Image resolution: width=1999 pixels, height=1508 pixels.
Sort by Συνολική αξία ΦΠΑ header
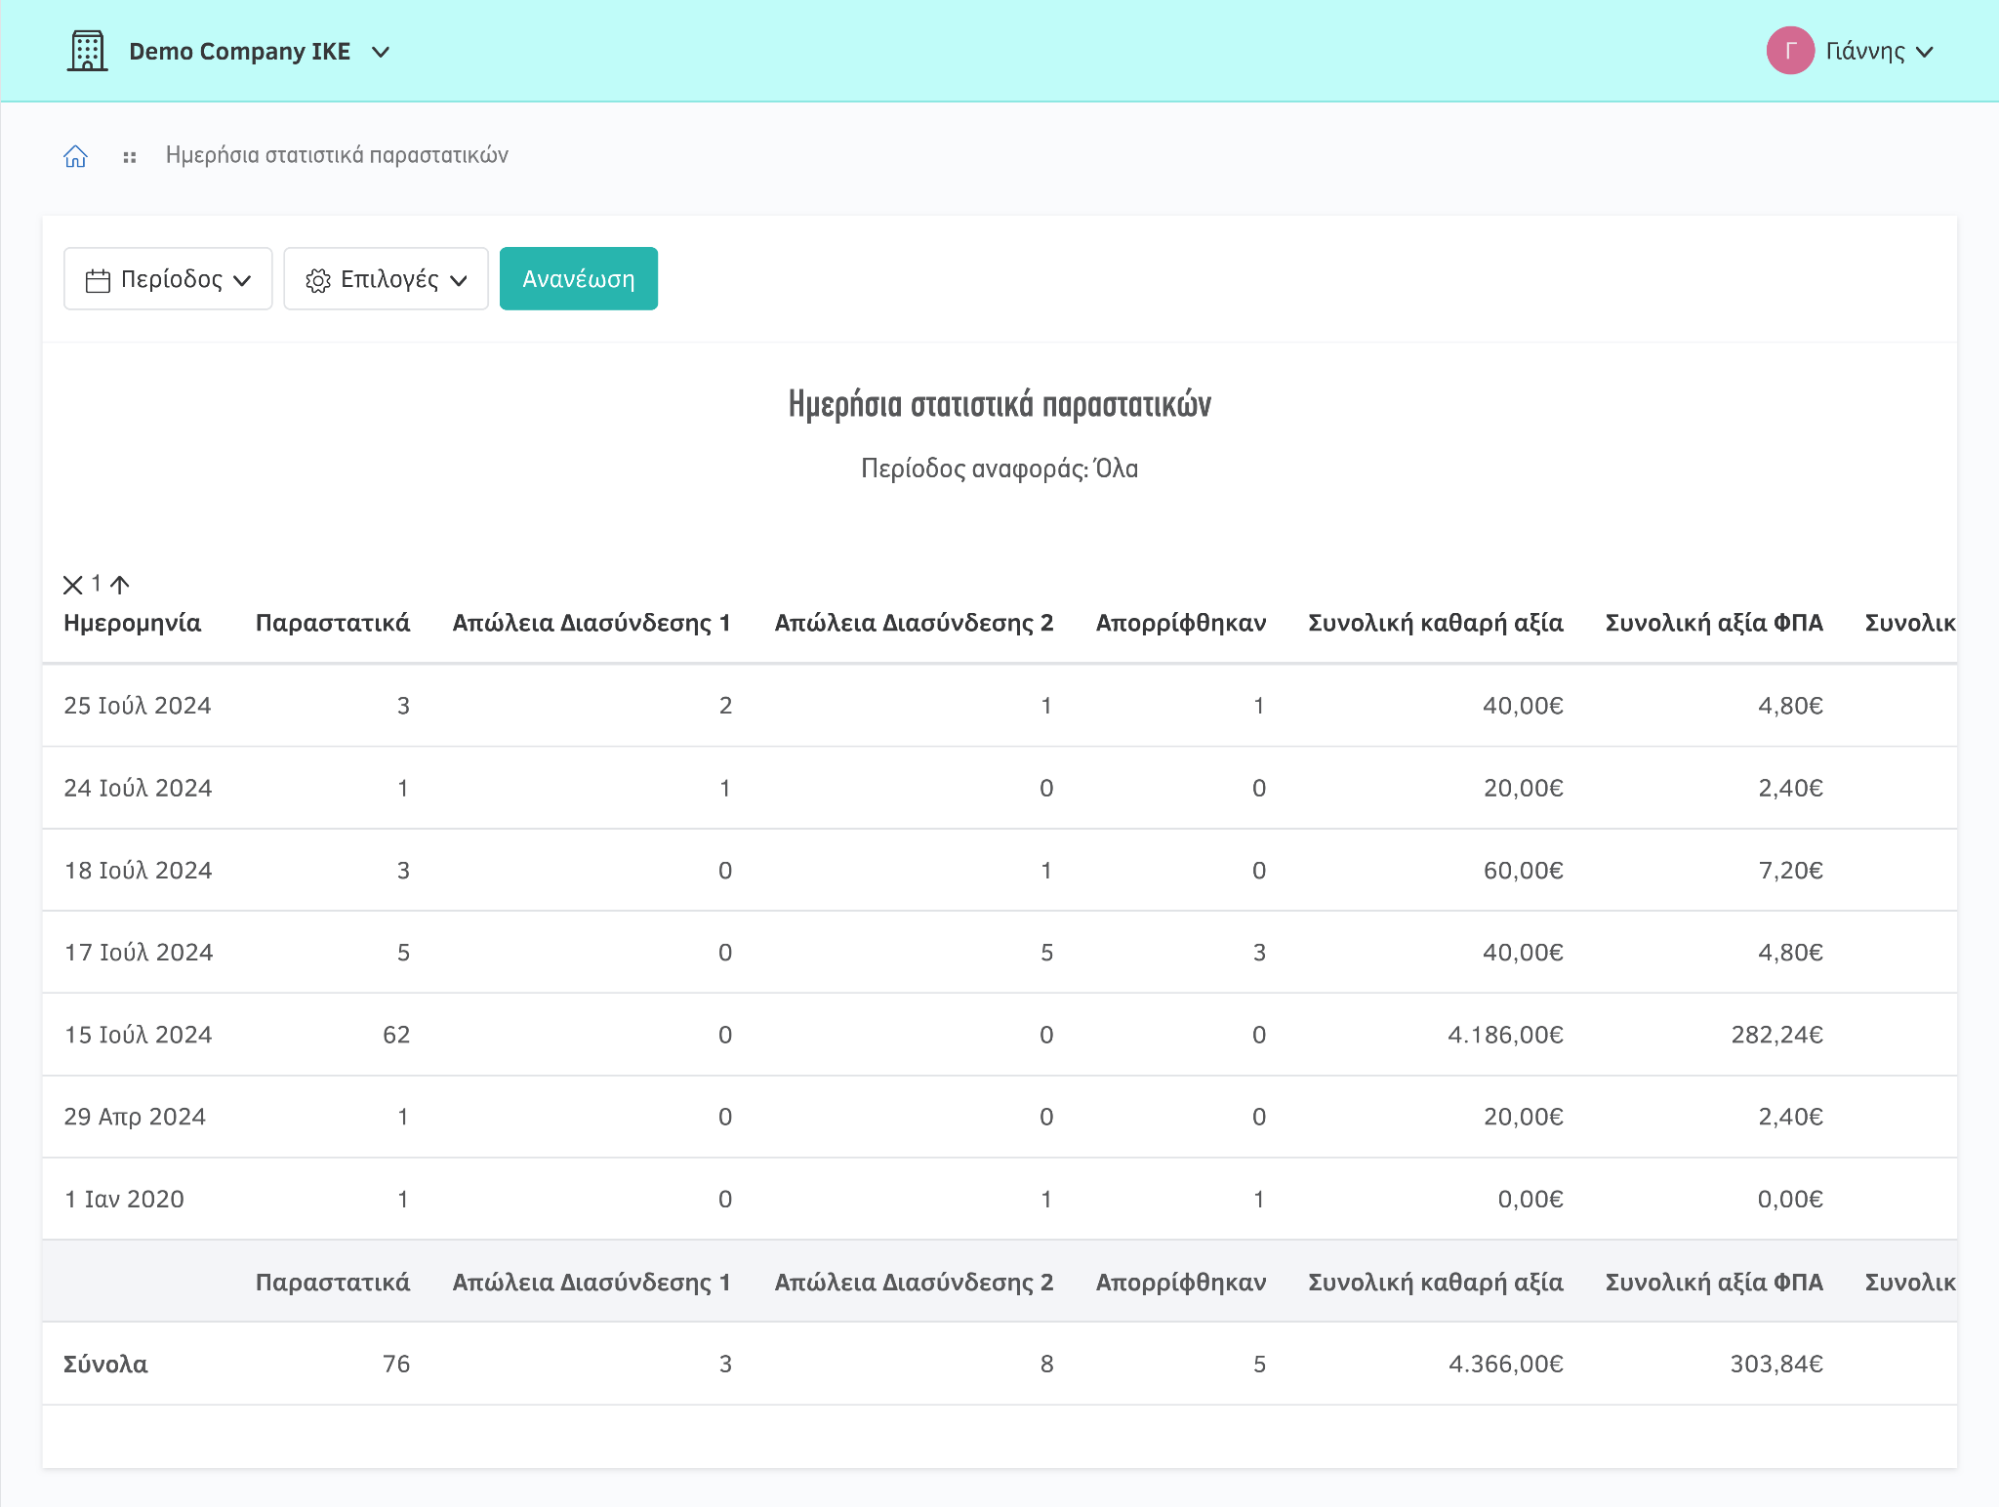click(1714, 623)
